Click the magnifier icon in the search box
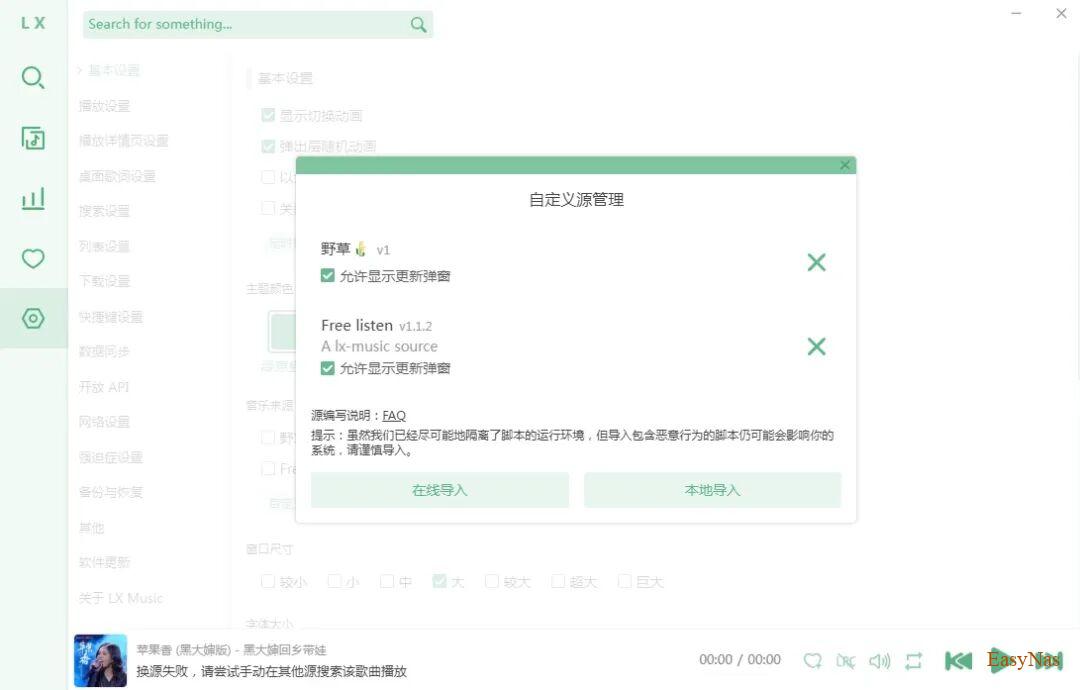 pos(418,25)
